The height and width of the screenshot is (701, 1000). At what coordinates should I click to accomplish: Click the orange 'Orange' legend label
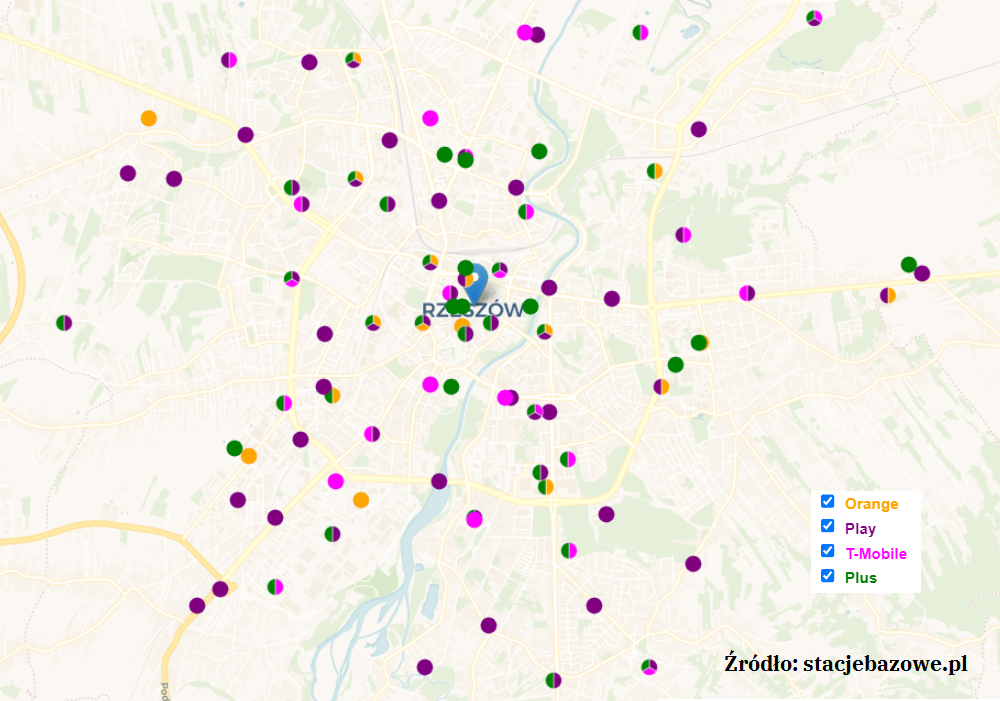pos(871,504)
